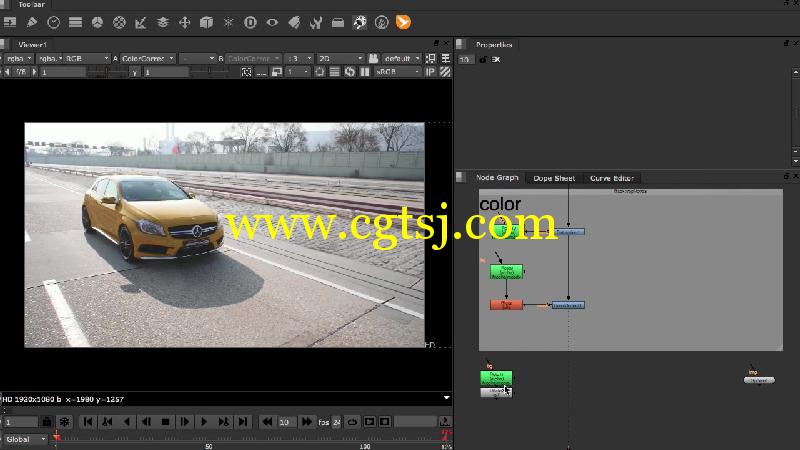Adjust the viewer gamma slider
Screen dimensions: 800x450
211,72
